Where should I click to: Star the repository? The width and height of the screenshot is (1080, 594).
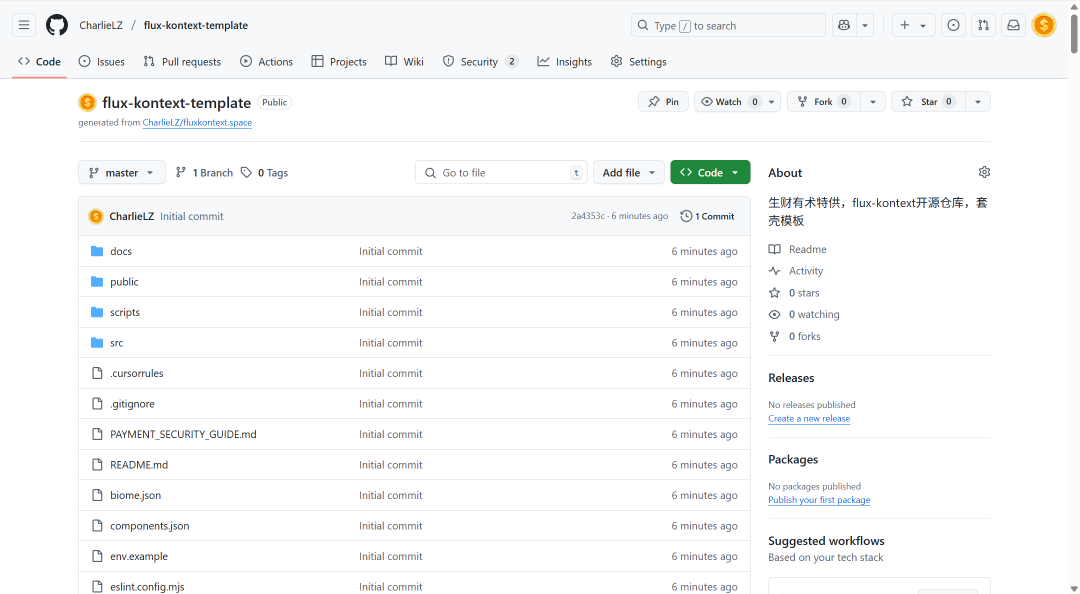[928, 101]
